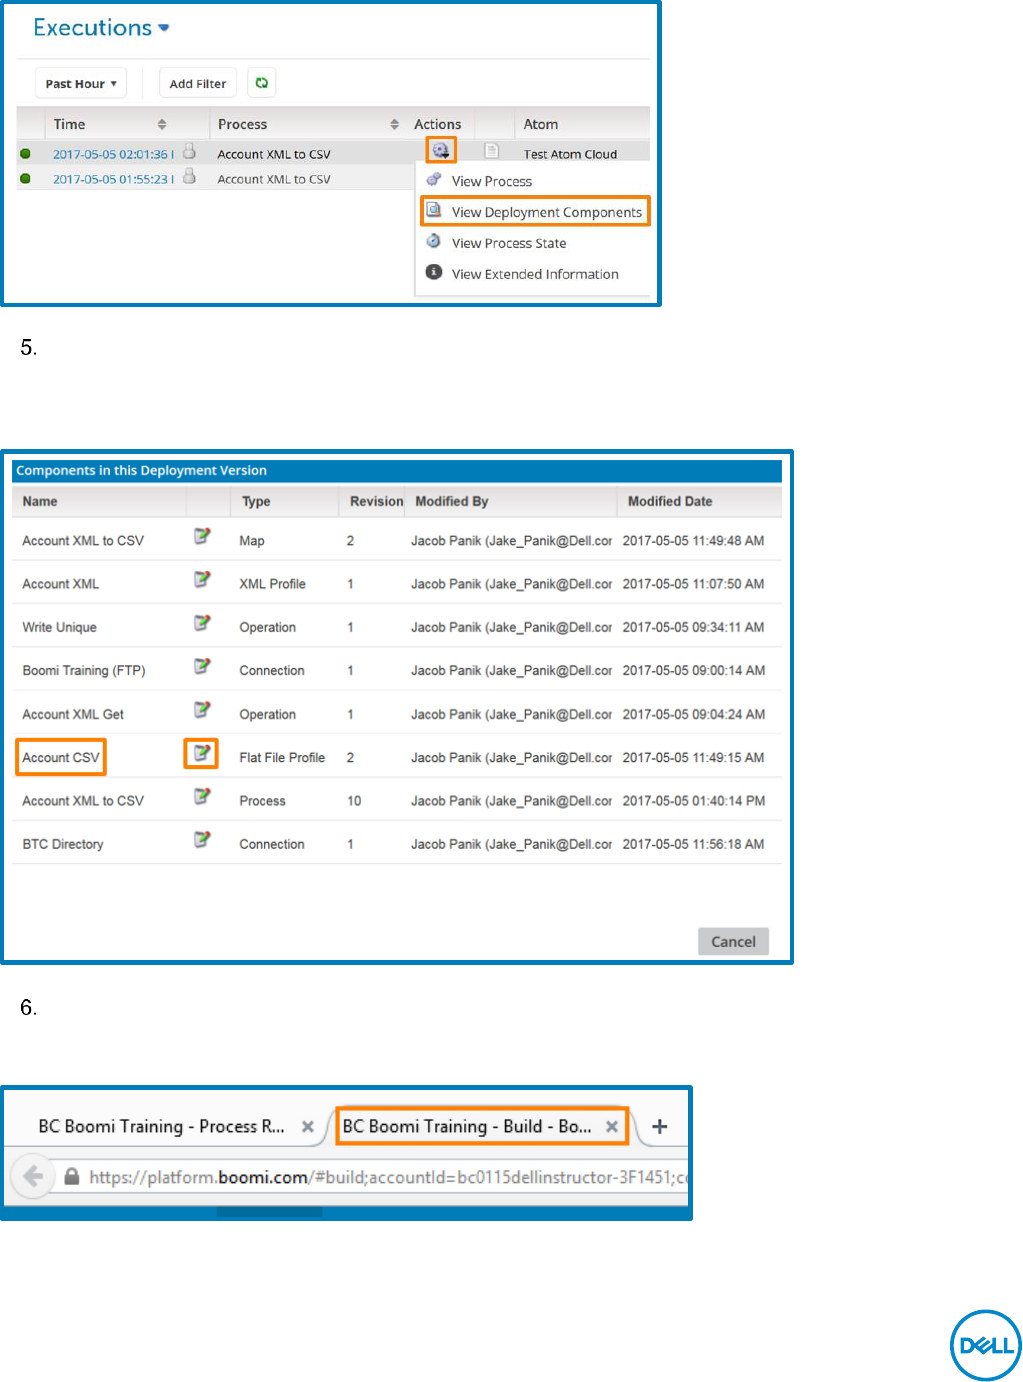Select View Deployment Components menu item

click(x=536, y=211)
